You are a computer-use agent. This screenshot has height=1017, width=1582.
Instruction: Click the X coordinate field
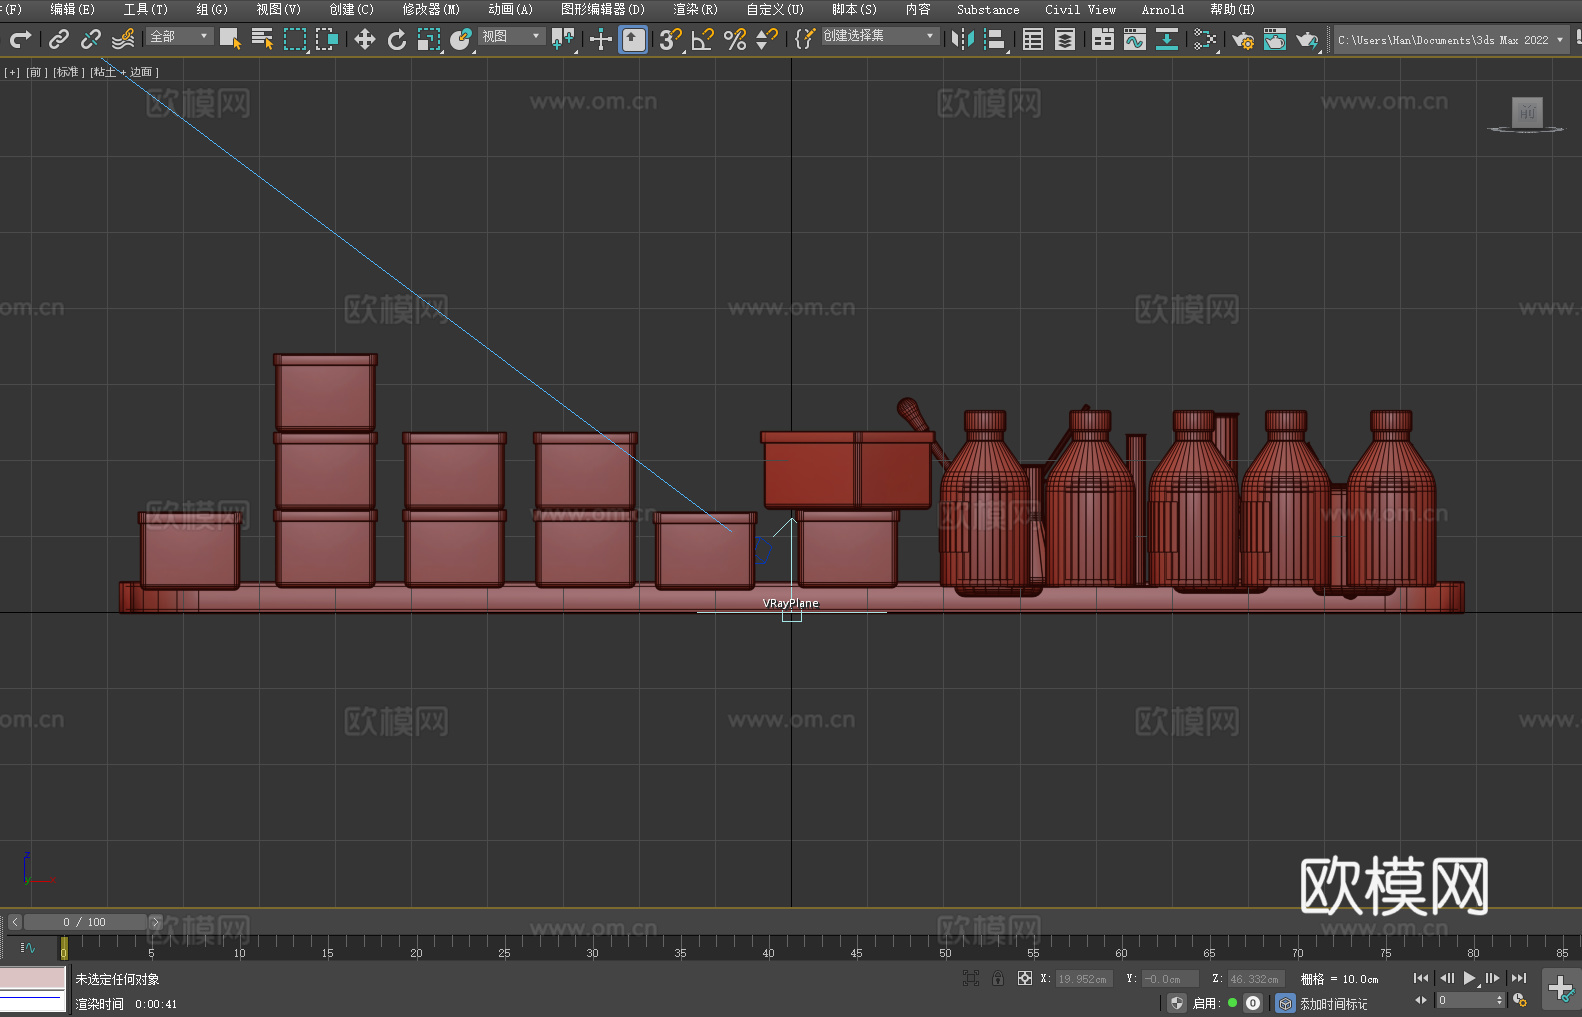1084,979
